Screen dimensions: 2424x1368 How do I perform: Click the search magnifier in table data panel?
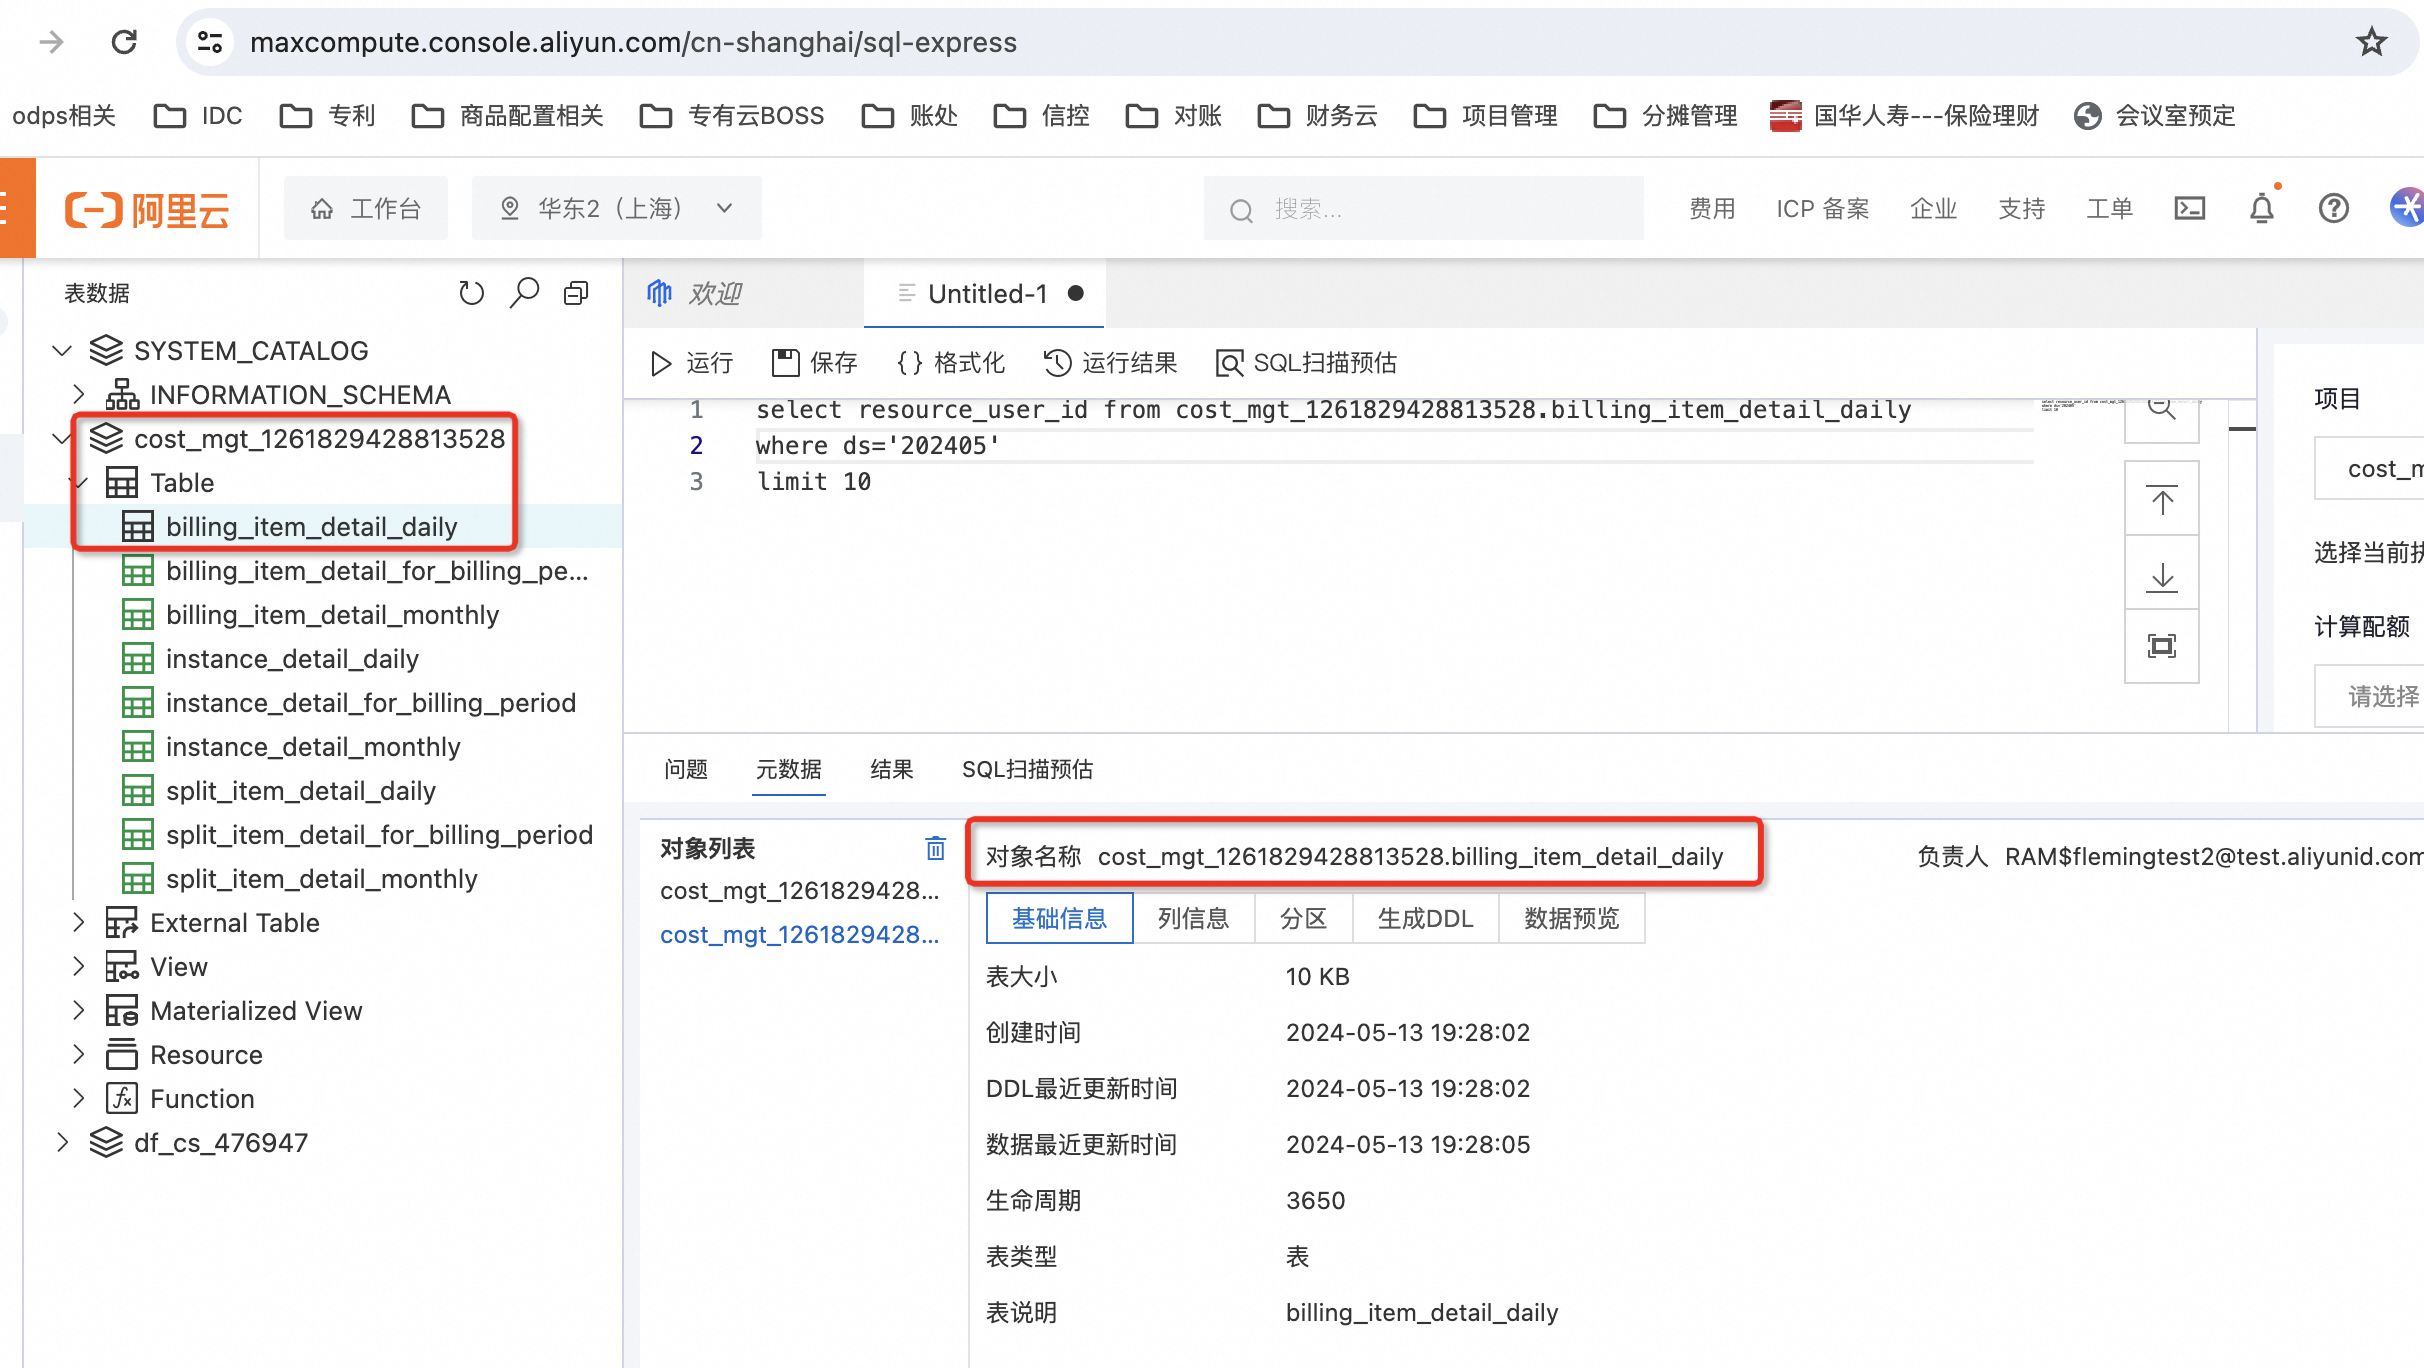click(x=524, y=293)
